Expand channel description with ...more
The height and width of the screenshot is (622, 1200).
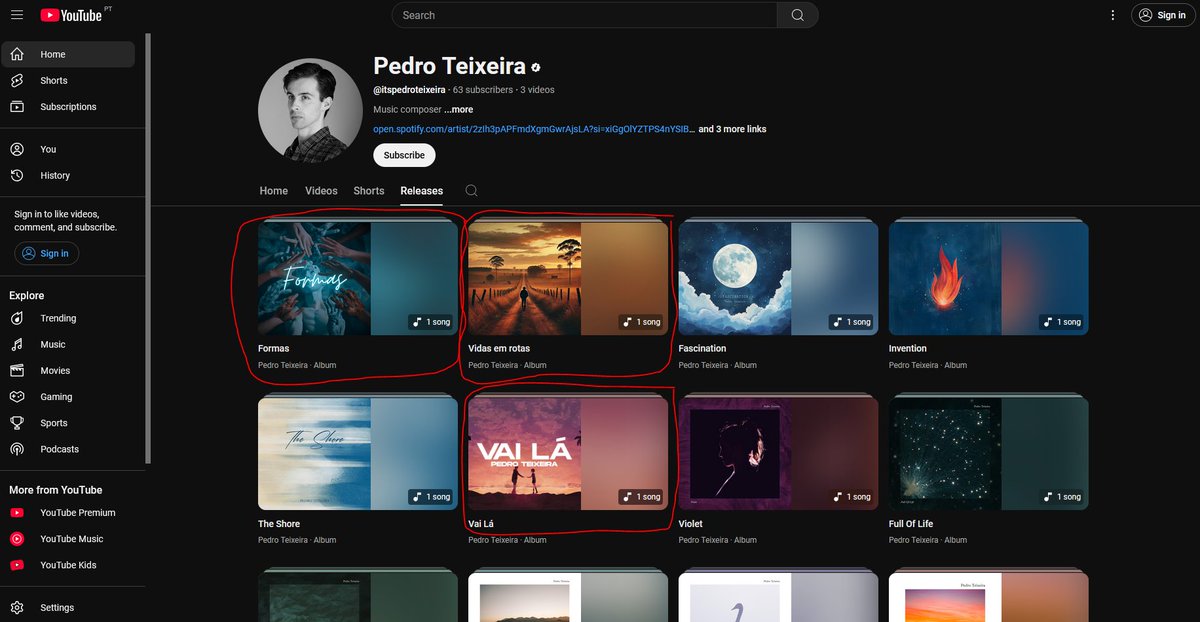459,109
